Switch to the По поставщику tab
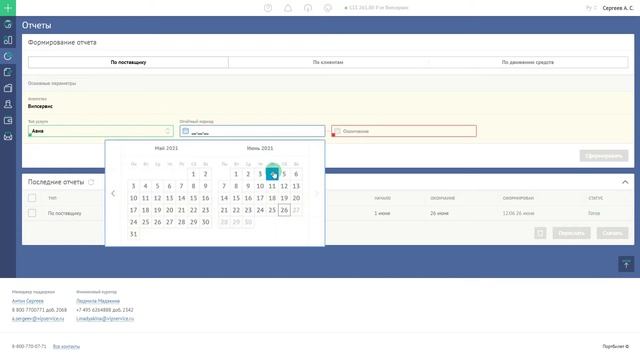The image size is (640, 360). click(x=128, y=62)
